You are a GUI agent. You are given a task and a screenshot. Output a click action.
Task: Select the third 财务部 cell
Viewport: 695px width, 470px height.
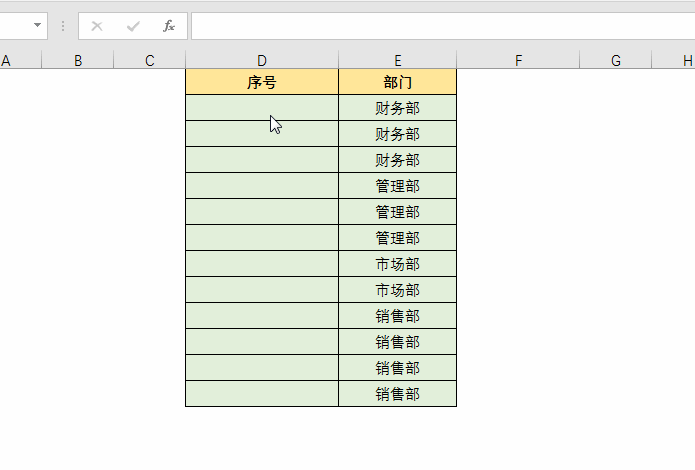pyautogui.click(x=398, y=160)
